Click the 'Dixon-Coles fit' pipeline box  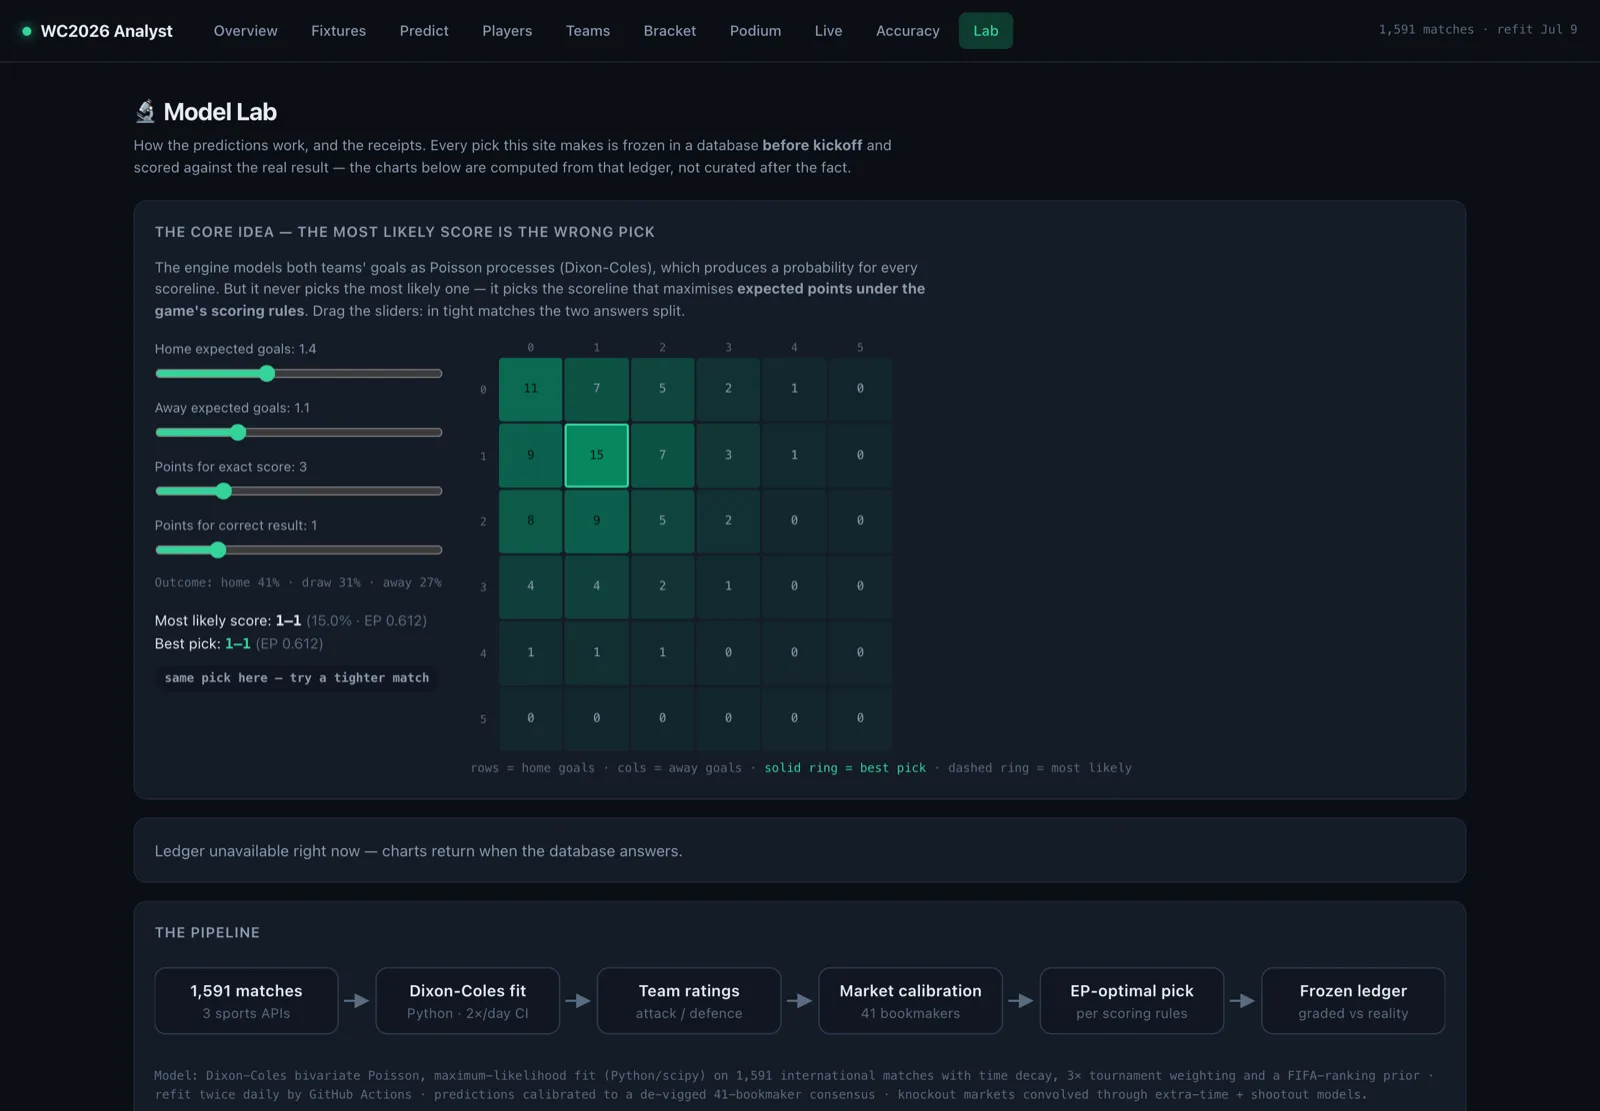[468, 1001]
